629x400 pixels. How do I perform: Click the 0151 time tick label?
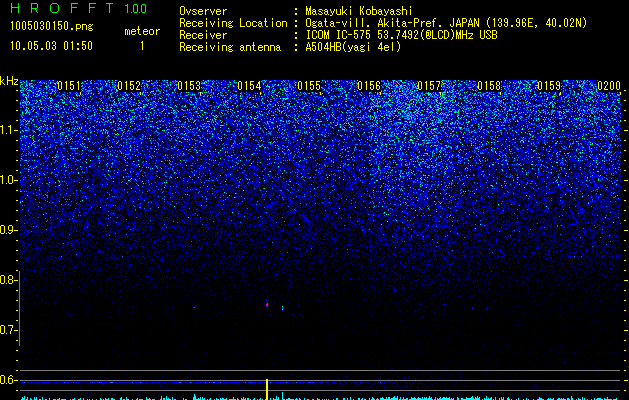[x=69, y=86]
